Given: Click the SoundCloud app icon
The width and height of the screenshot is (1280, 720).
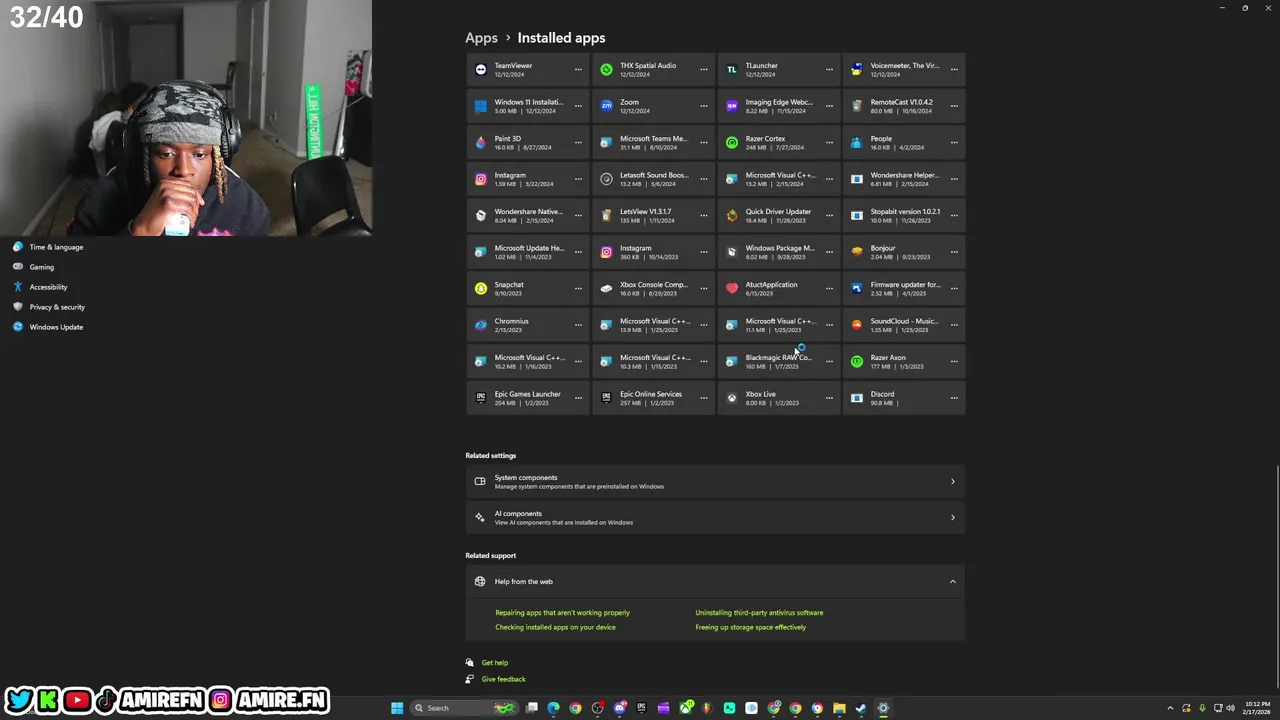Looking at the screenshot, I should [857, 325].
